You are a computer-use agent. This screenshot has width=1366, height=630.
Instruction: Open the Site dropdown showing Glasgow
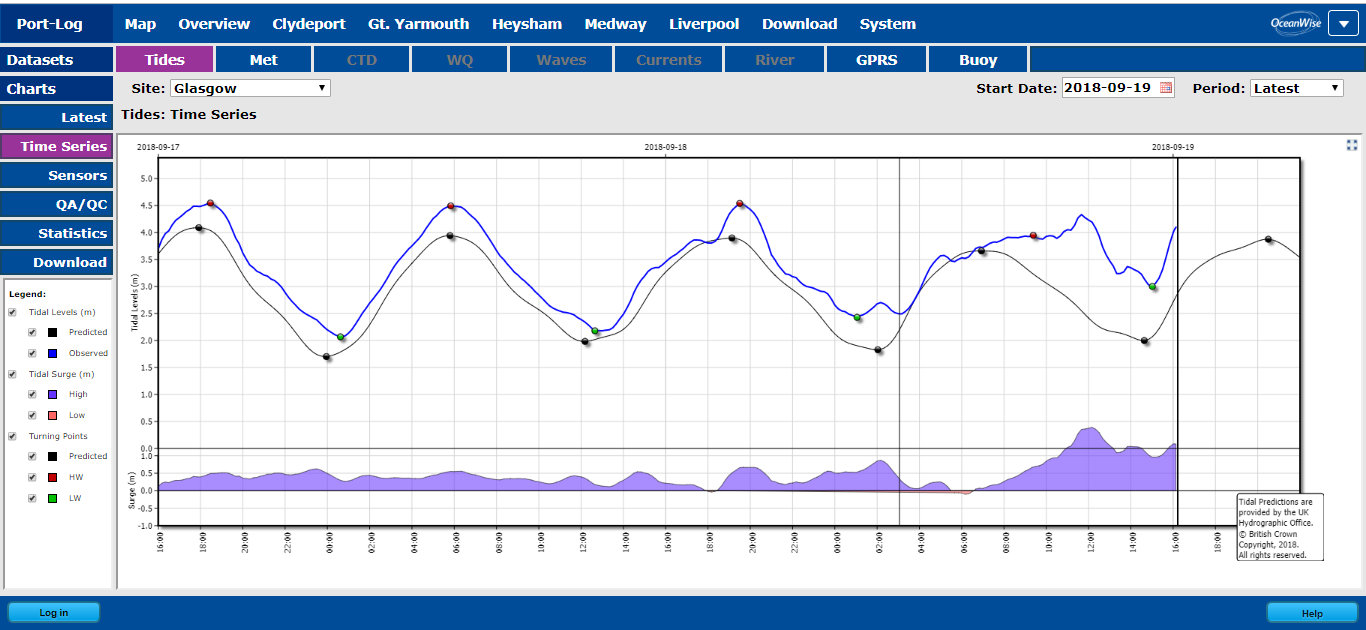(x=249, y=88)
